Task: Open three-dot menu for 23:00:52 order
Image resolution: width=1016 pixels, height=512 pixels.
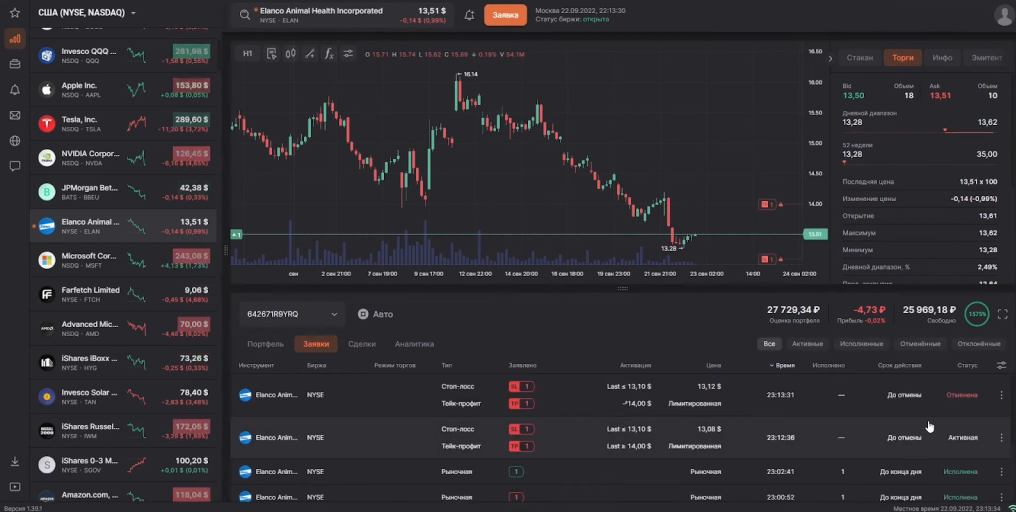Action: 1001,497
